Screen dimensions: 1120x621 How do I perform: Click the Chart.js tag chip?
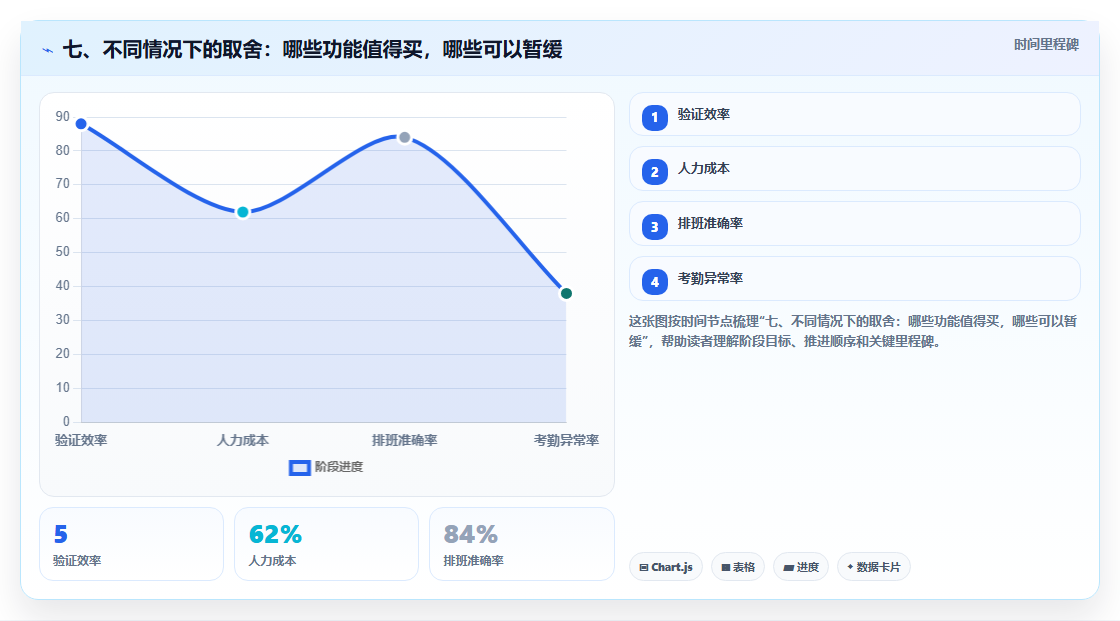click(666, 567)
